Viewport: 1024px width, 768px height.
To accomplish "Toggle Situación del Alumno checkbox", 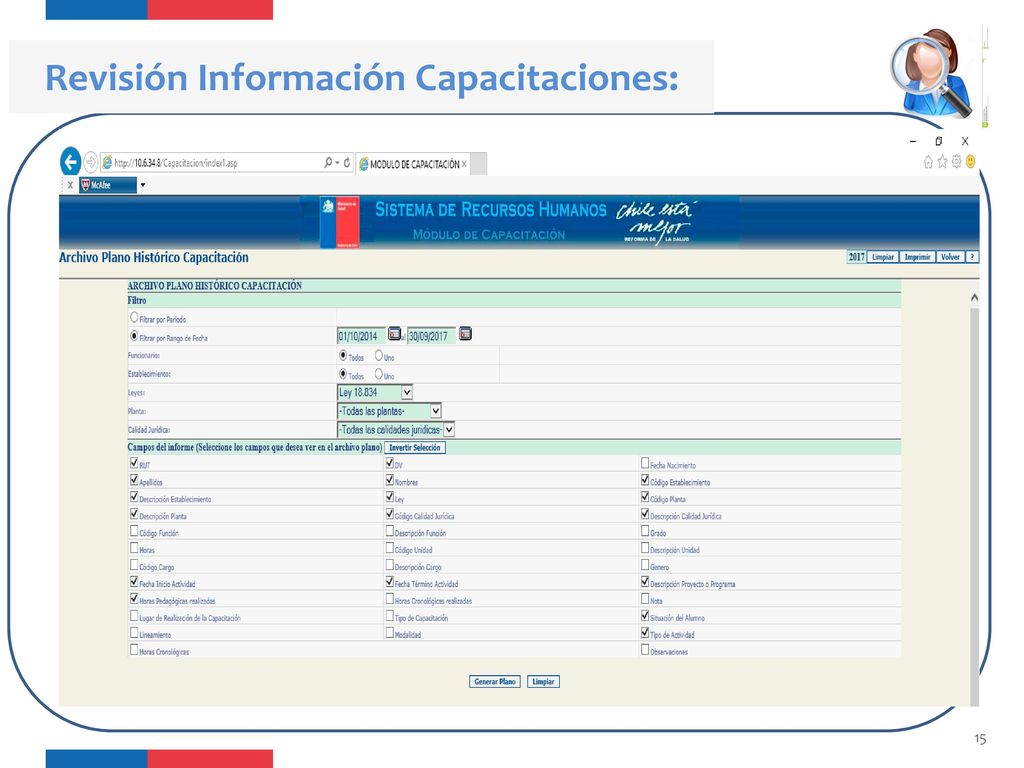I will (x=645, y=616).
